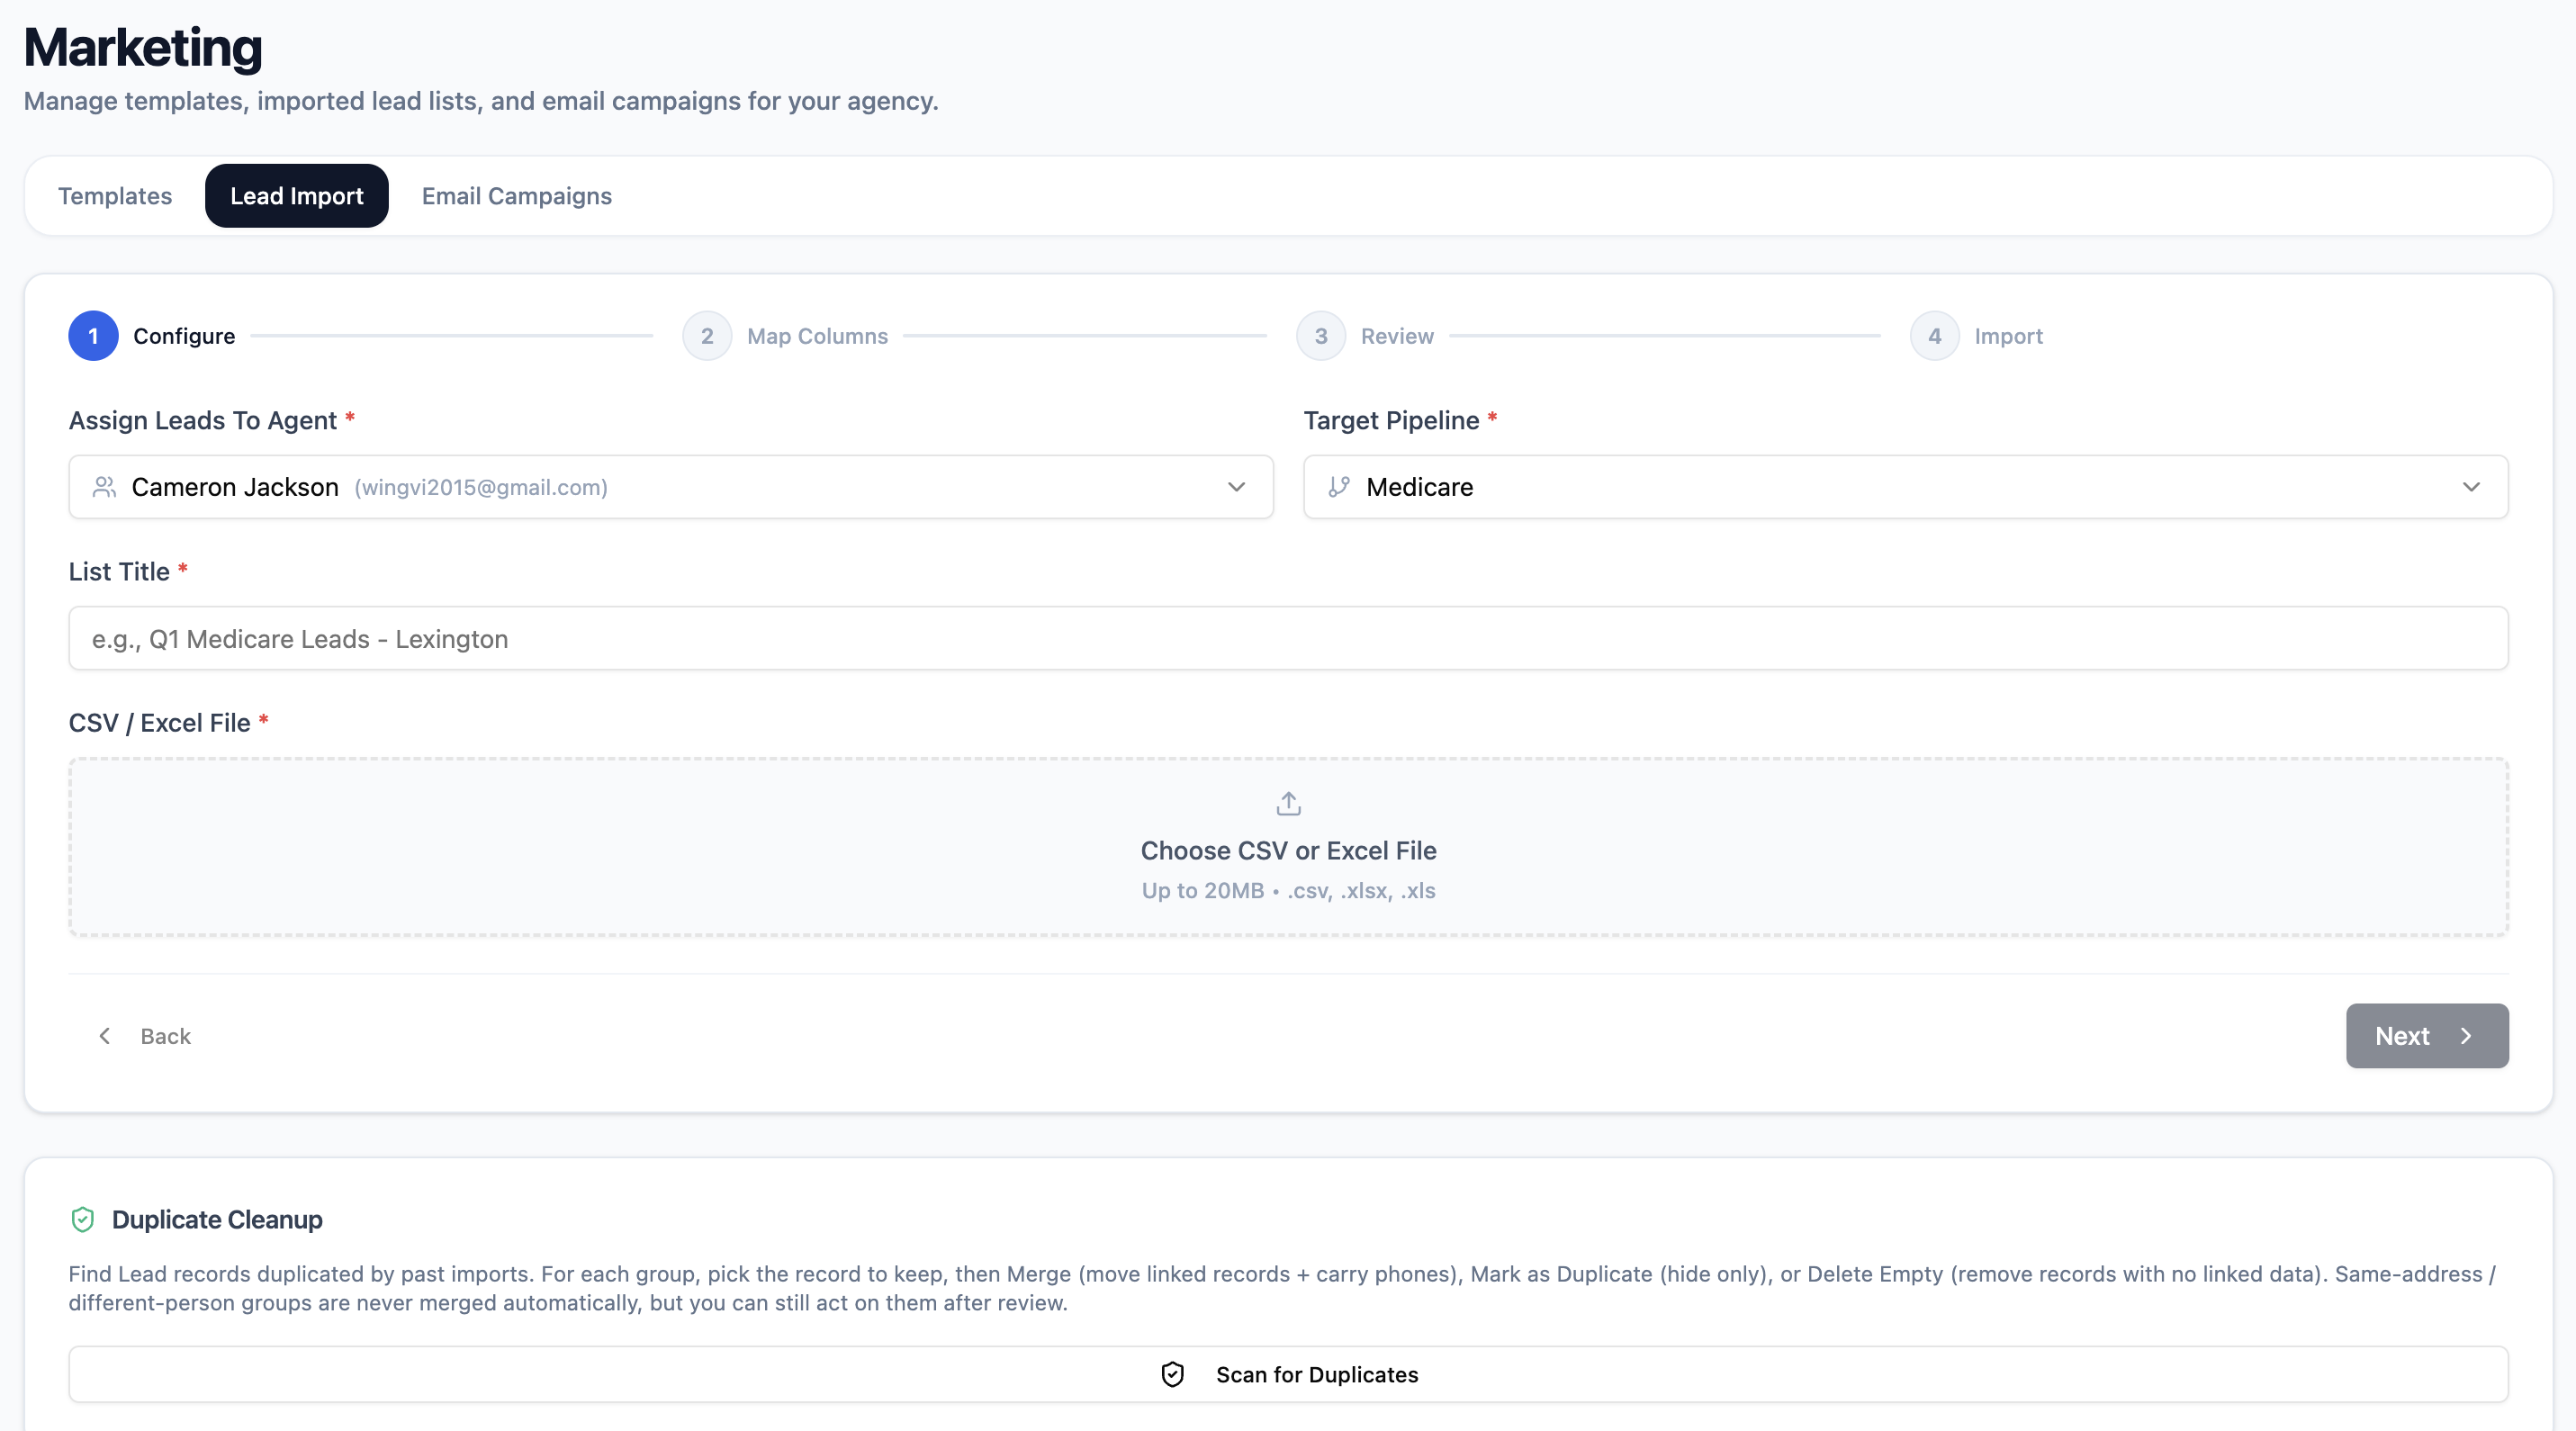Image resolution: width=2576 pixels, height=1431 pixels.
Task: Click Scan for Duplicates button
Action: pyautogui.click(x=1288, y=1374)
